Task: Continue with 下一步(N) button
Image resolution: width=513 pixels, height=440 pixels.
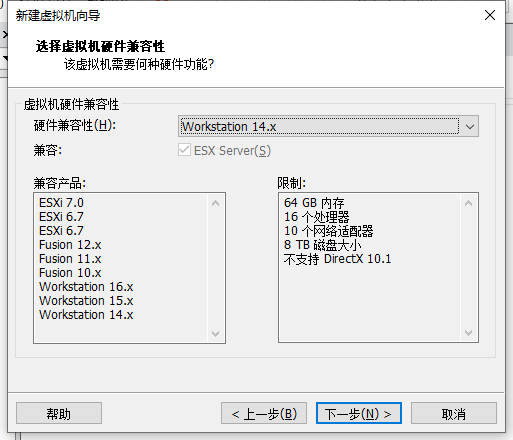Action: point(359,414)
